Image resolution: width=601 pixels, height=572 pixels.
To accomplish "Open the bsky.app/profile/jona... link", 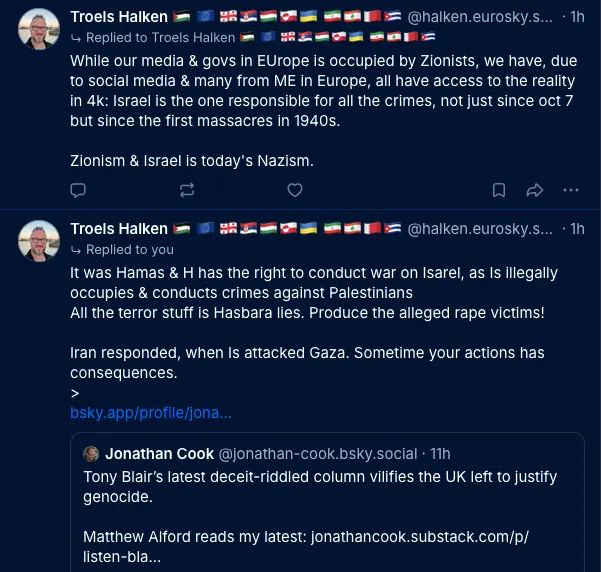I will tap(151, 412).
